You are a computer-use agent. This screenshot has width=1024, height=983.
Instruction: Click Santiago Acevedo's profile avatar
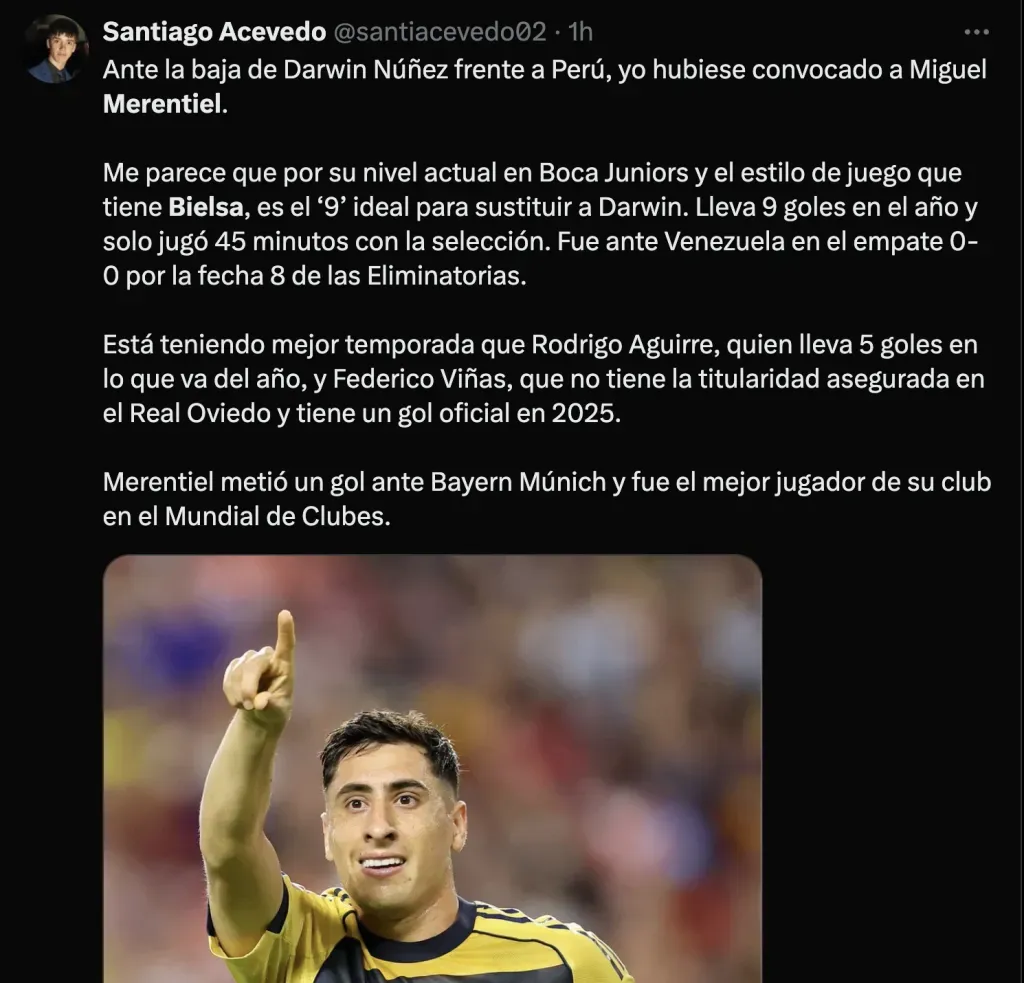(57, 49)
